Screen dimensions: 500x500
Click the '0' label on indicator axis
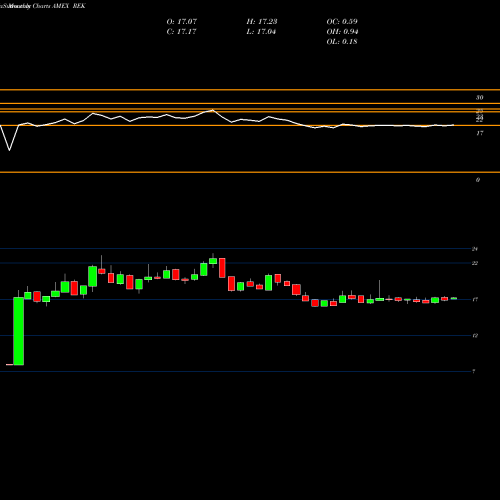478,180
